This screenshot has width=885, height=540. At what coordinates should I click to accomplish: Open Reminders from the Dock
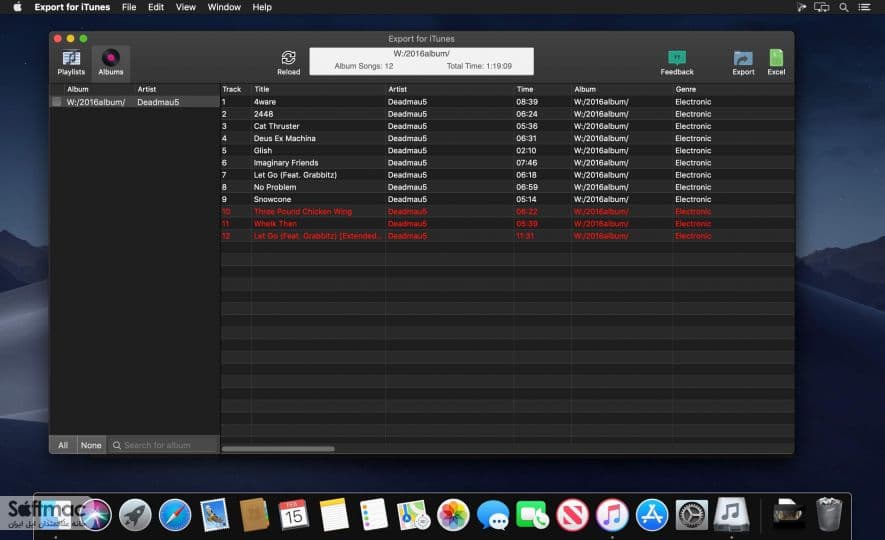(x=374, y=515)
